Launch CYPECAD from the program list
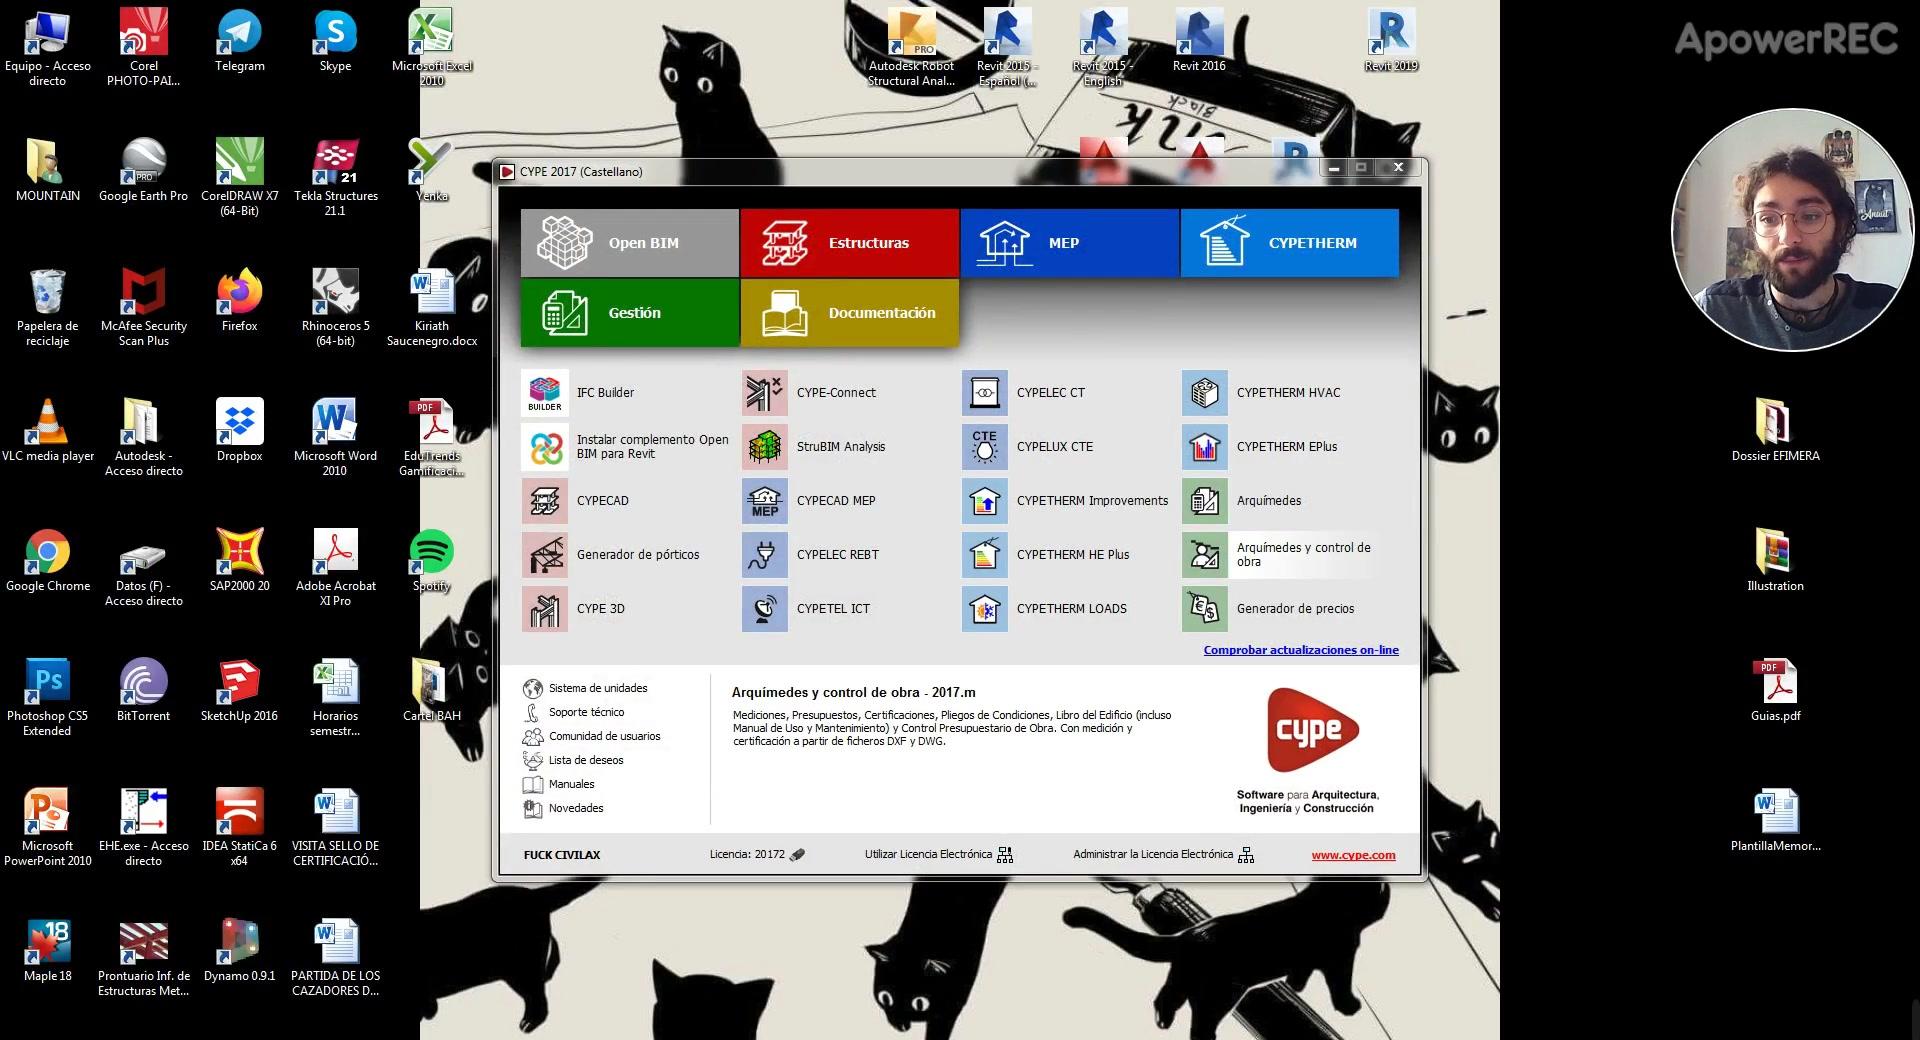Viewport: 1920px width, 1040px height. point(545,501)
